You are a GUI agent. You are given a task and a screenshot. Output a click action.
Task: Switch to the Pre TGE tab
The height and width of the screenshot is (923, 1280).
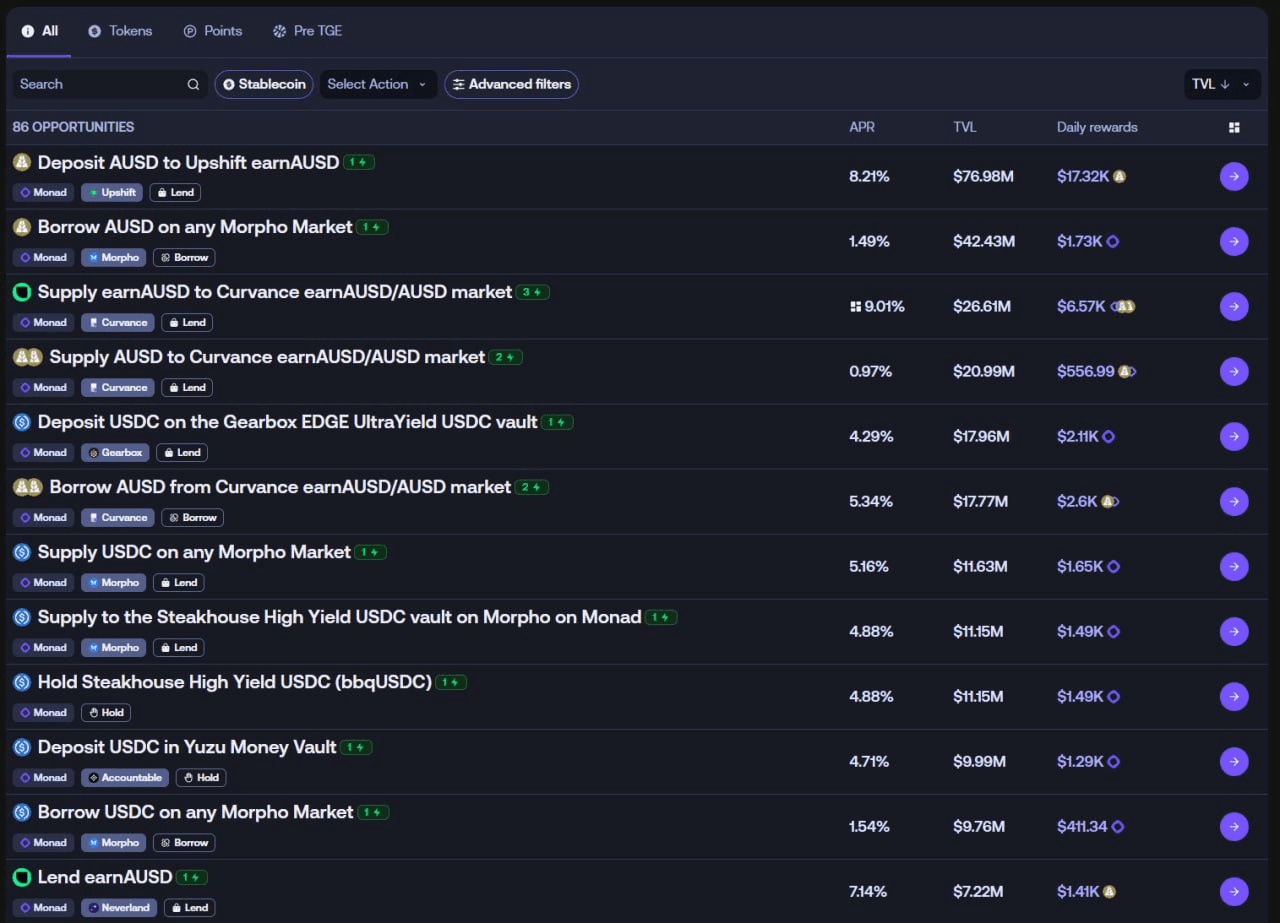pyautogui.click(x=307, y=31)
